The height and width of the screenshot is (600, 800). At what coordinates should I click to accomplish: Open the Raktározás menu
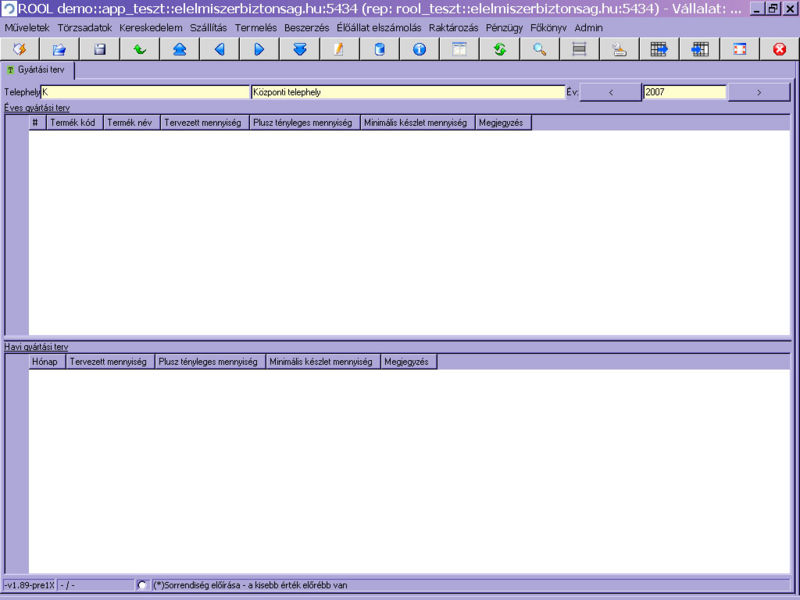point(453,28)
